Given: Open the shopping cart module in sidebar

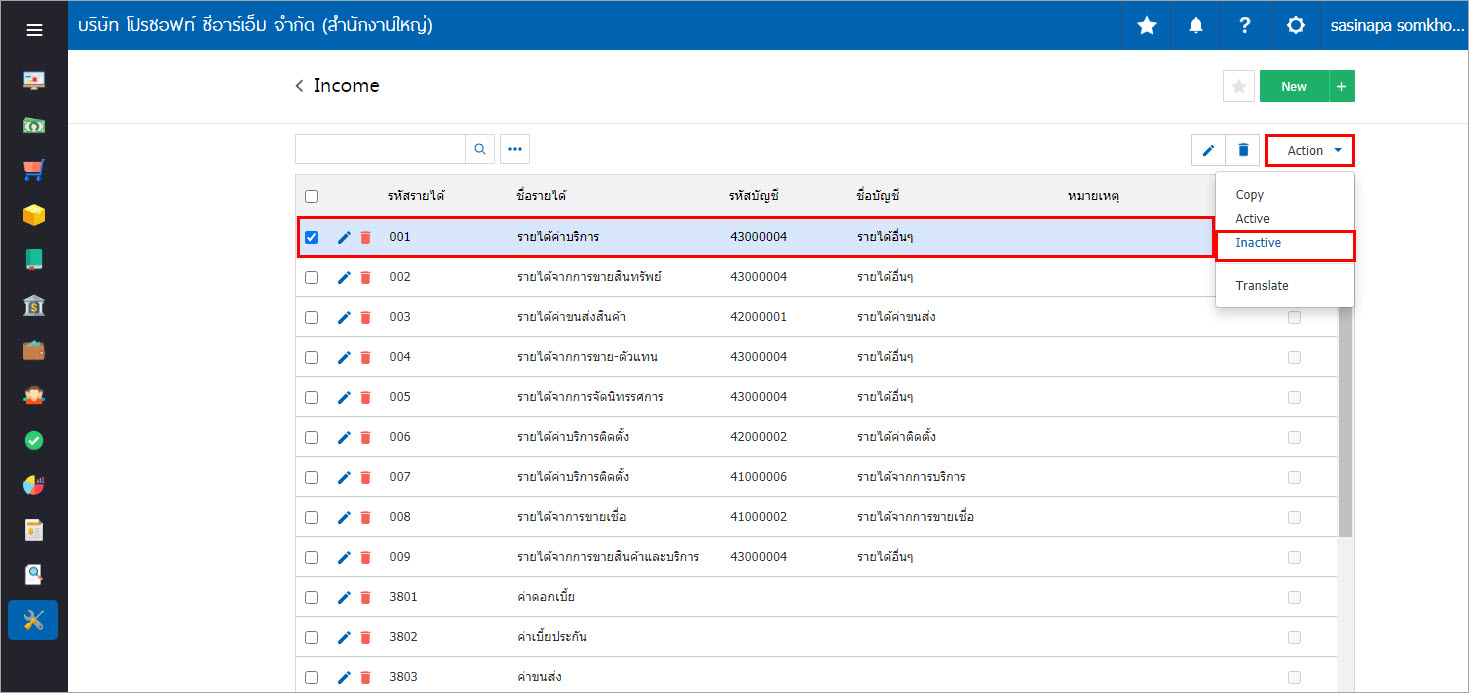Looking at the screenshot, I should (34, 170).
